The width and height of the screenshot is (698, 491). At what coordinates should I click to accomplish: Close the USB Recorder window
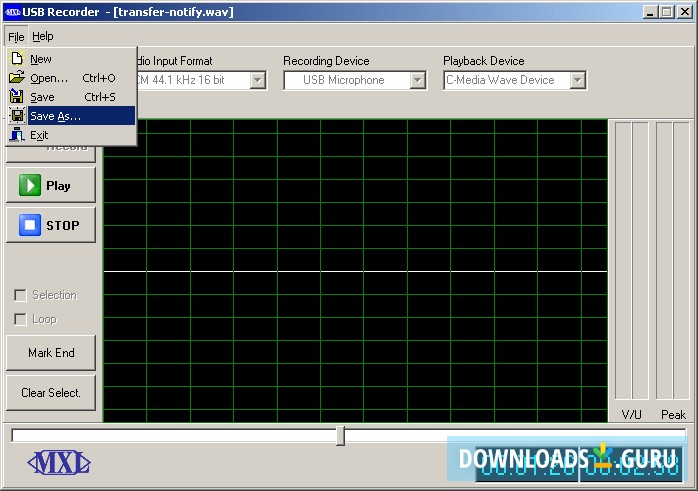(x=685, y=12)
